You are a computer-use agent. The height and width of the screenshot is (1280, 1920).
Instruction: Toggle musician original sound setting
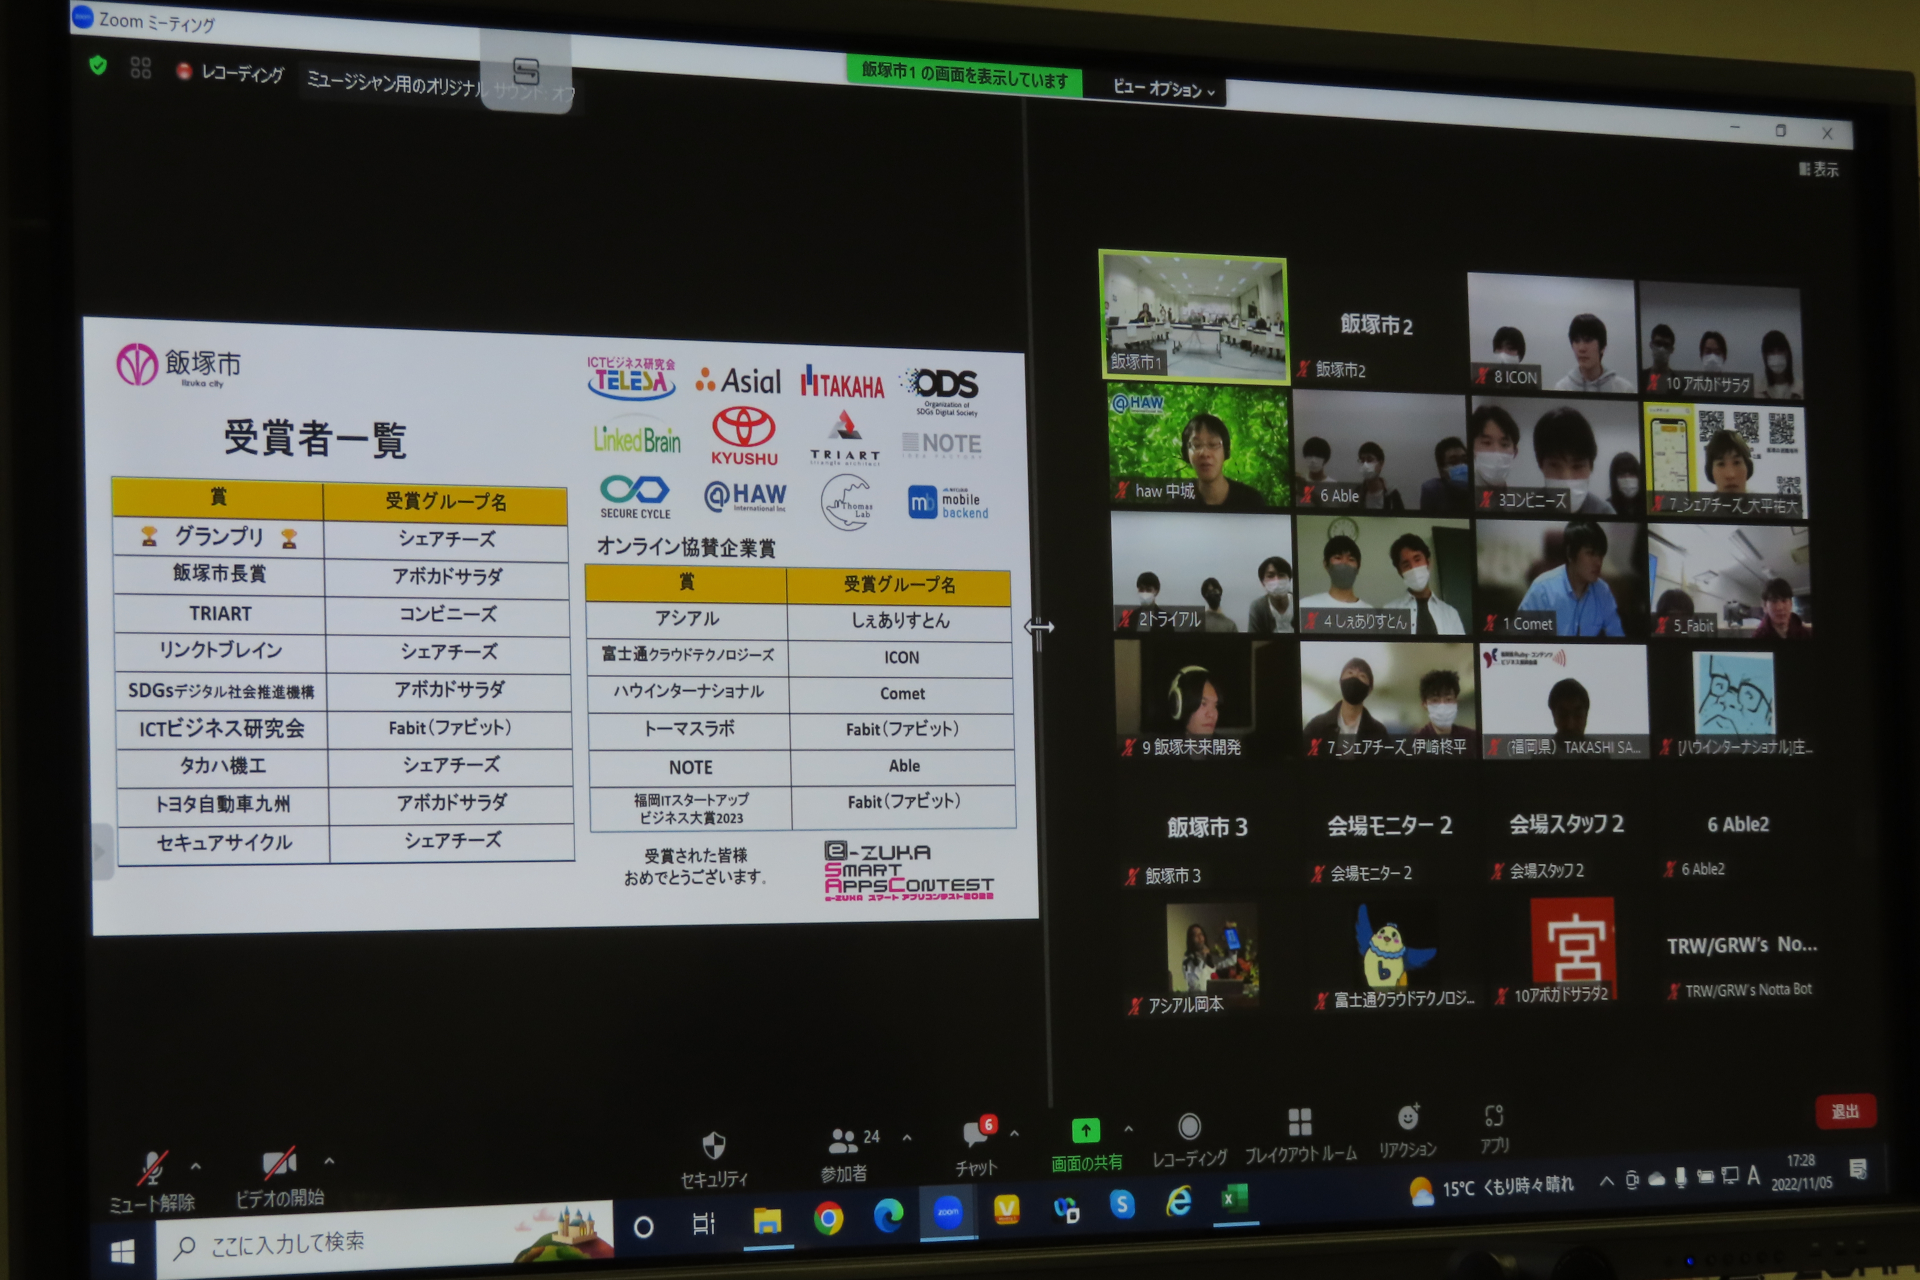[x=395, y=84]
